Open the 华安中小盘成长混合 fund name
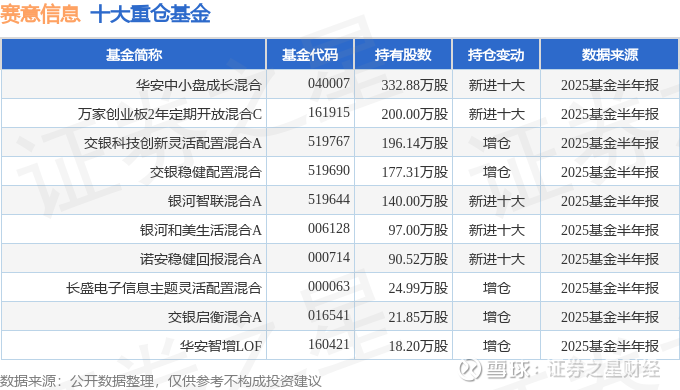The image size is (680, 390). [199, 85]
